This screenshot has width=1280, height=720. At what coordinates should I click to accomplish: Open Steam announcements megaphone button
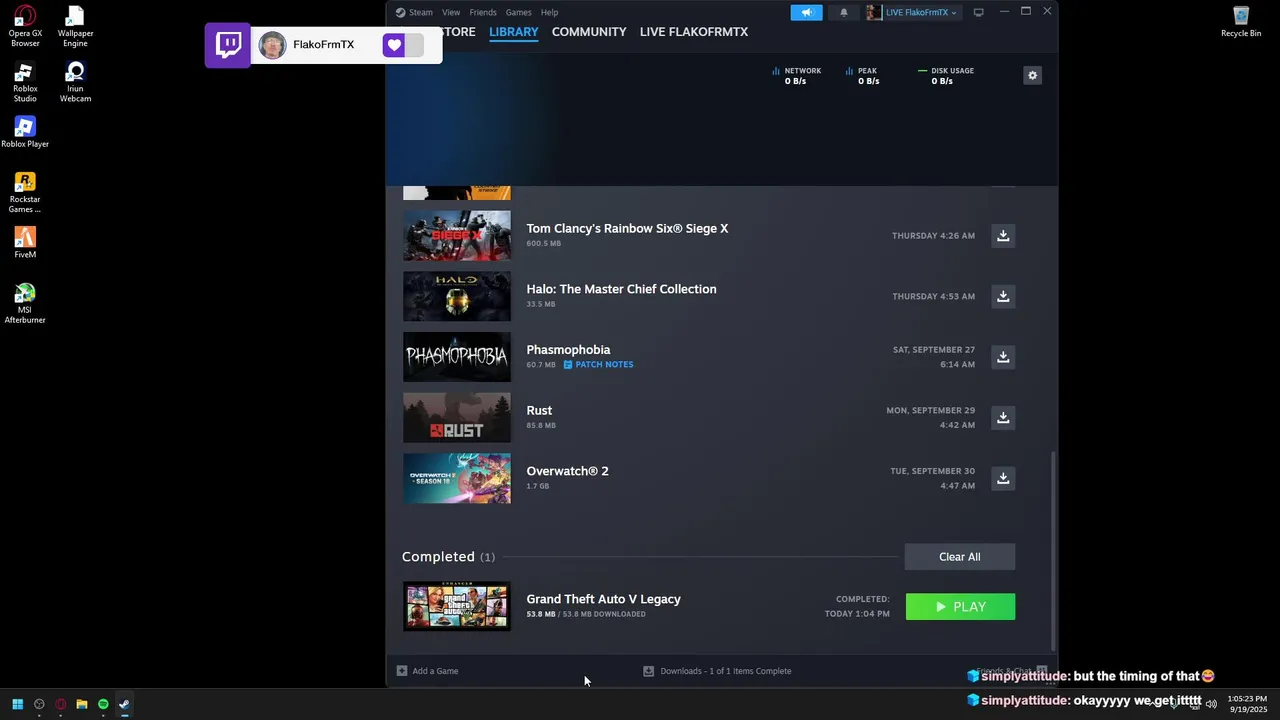pyautogui.click(x=806, y=12)
